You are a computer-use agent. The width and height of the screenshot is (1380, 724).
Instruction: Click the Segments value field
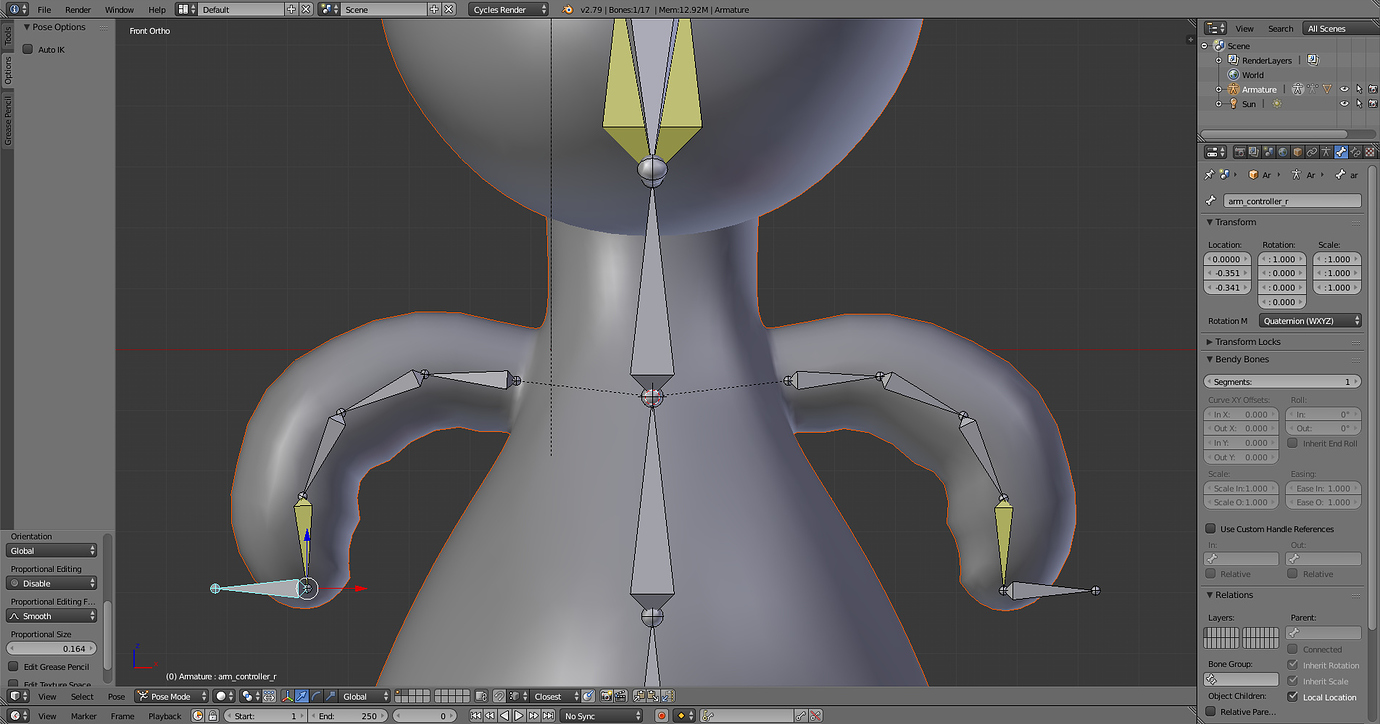pyautogui.click(x=1282, y=382)
